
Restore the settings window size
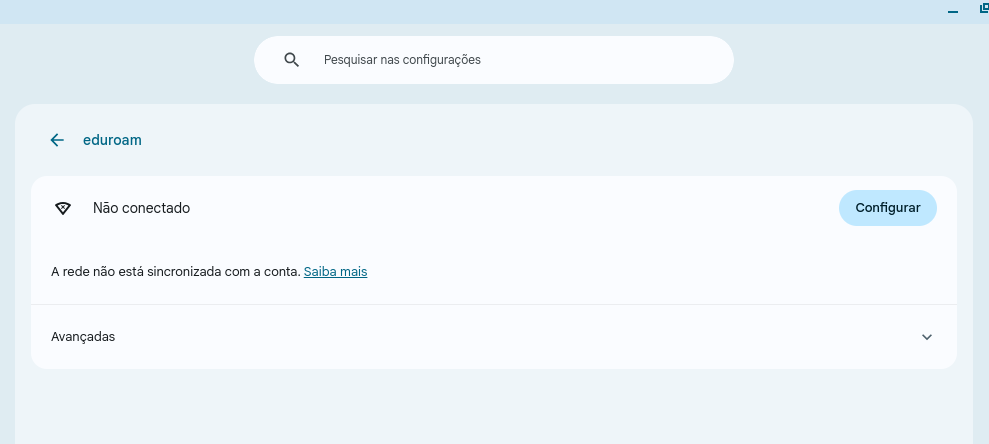pos(984,8)
